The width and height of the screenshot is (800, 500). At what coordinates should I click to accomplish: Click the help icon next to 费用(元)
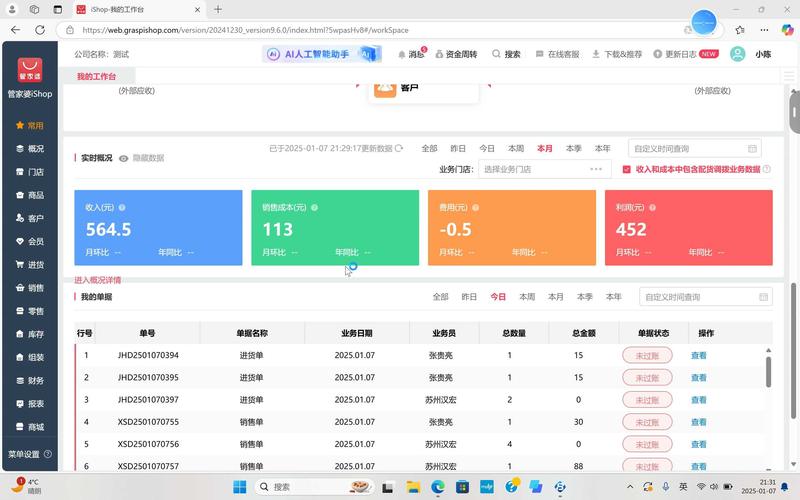pos(476,208)
